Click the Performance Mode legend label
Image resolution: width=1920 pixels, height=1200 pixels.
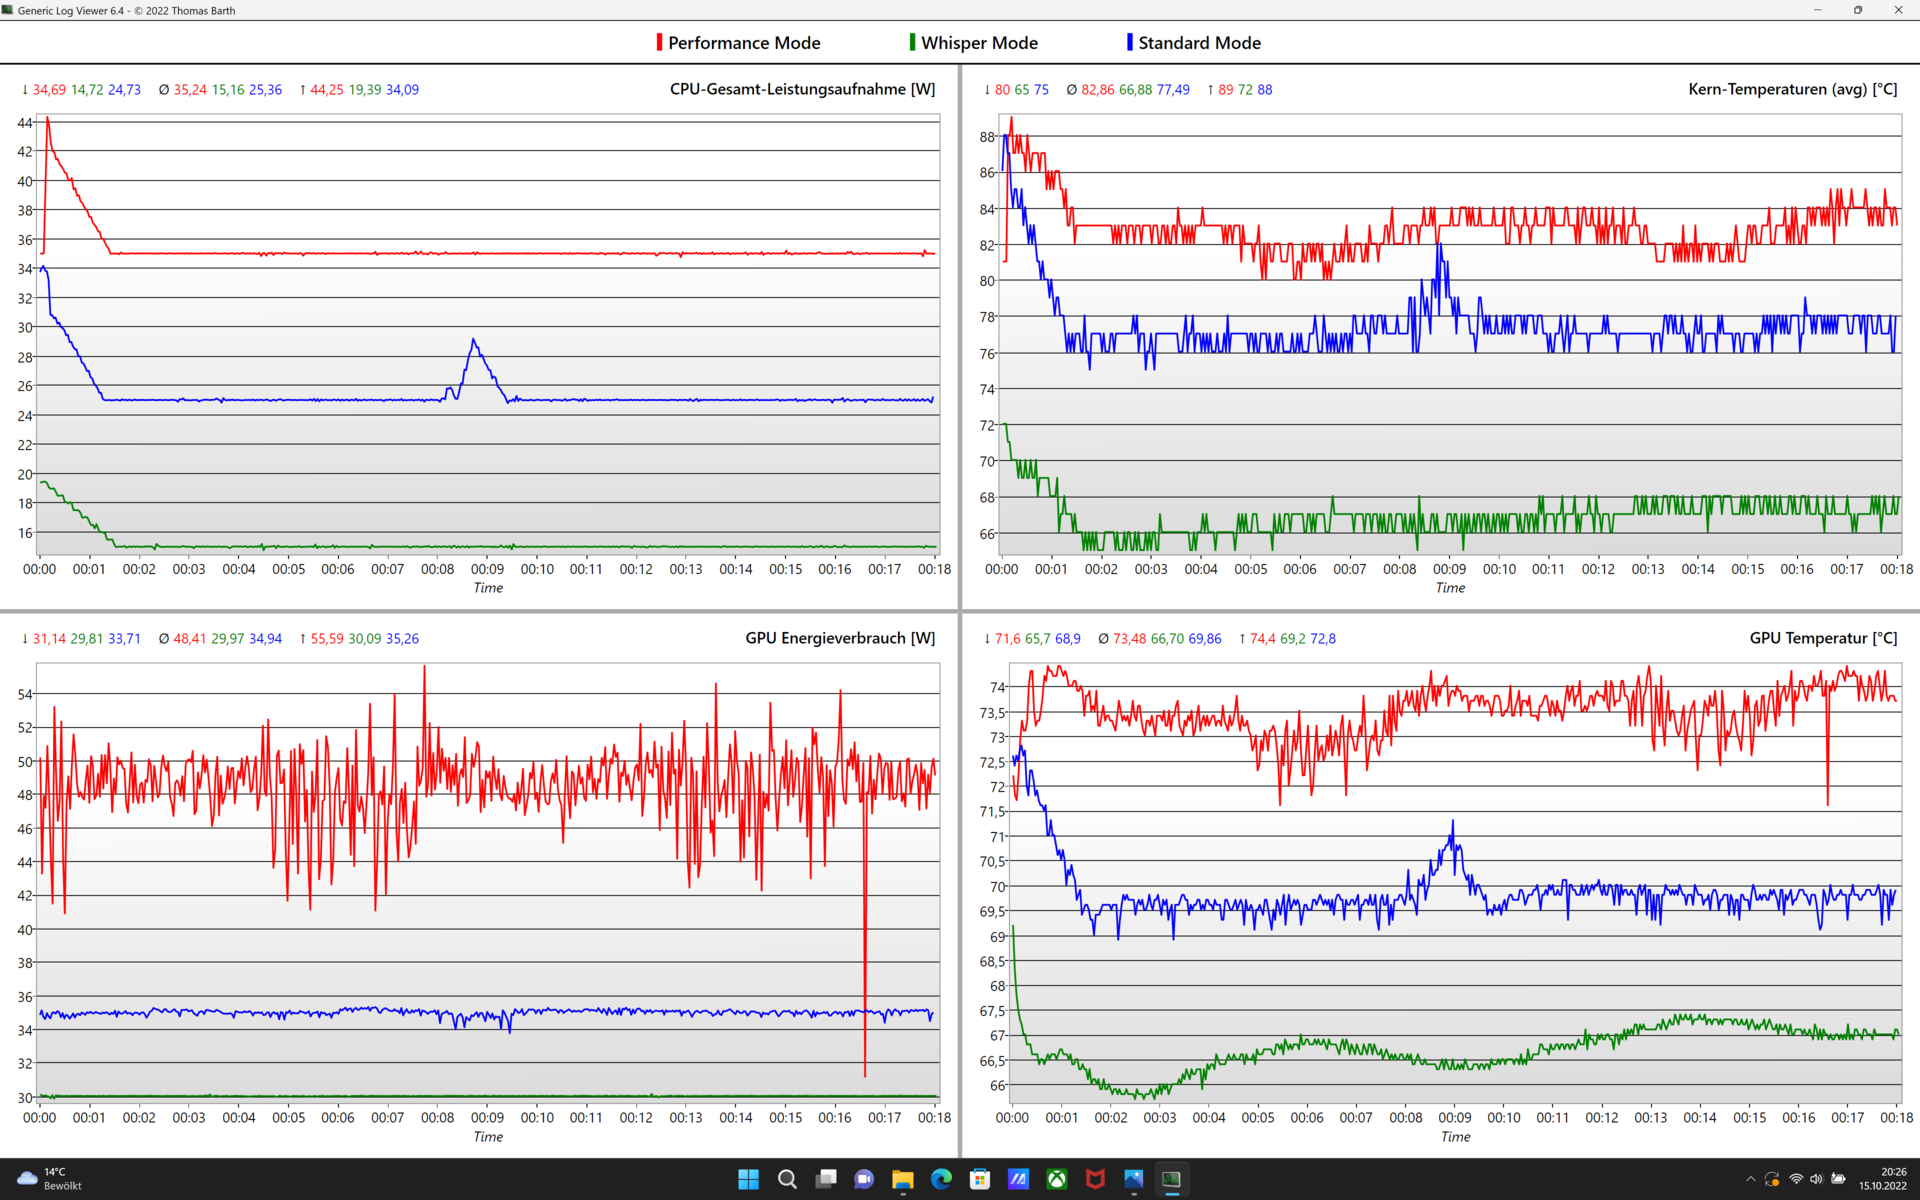tap(744, 43)
